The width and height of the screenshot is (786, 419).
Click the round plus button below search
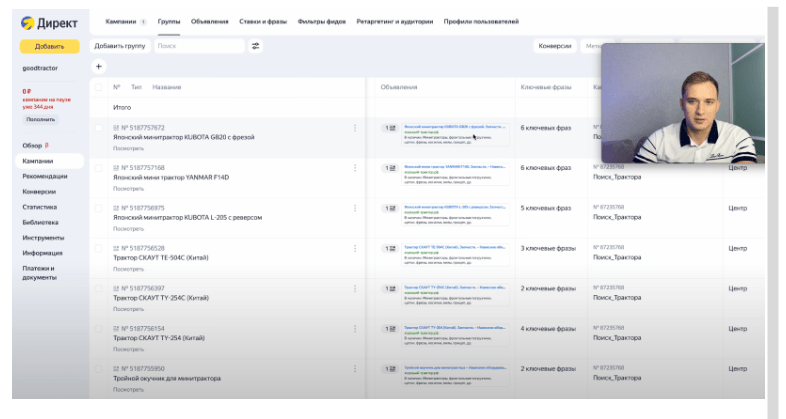click(x=99, y=66)
